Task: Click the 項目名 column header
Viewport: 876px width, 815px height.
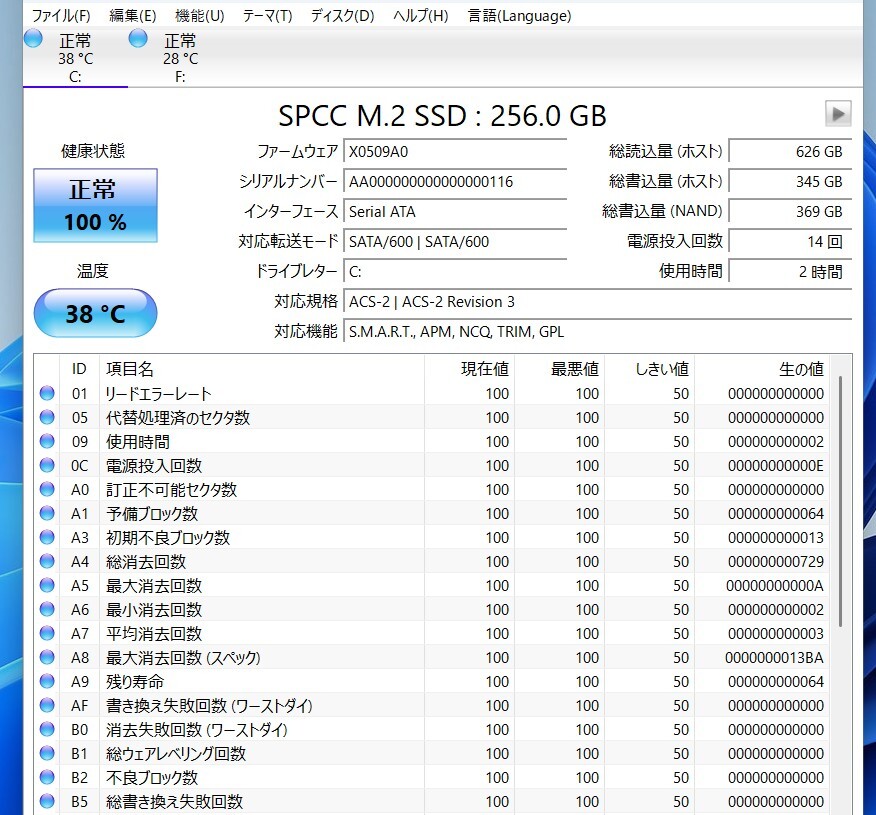Action: 261,369
